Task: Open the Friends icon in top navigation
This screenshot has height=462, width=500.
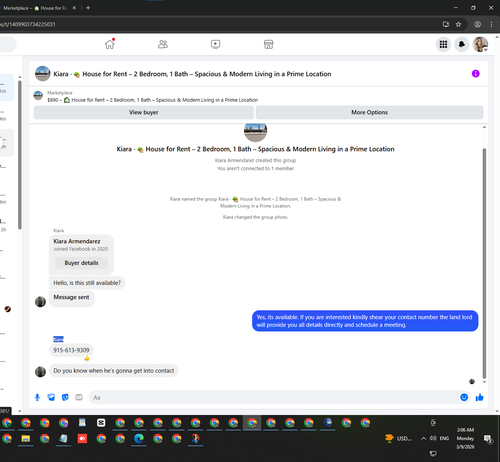Action: (x=163, y=44)
